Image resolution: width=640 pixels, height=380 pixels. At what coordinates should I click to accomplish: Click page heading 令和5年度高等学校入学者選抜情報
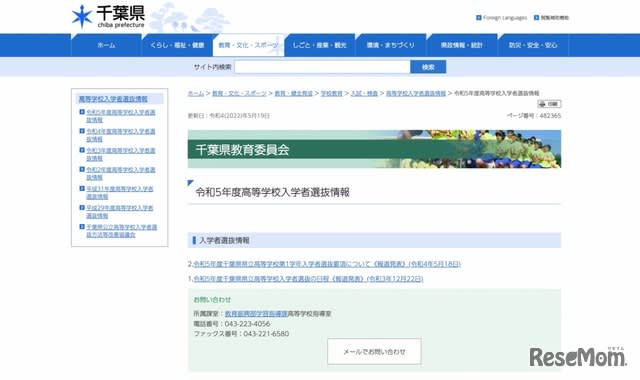click(272, 192)
